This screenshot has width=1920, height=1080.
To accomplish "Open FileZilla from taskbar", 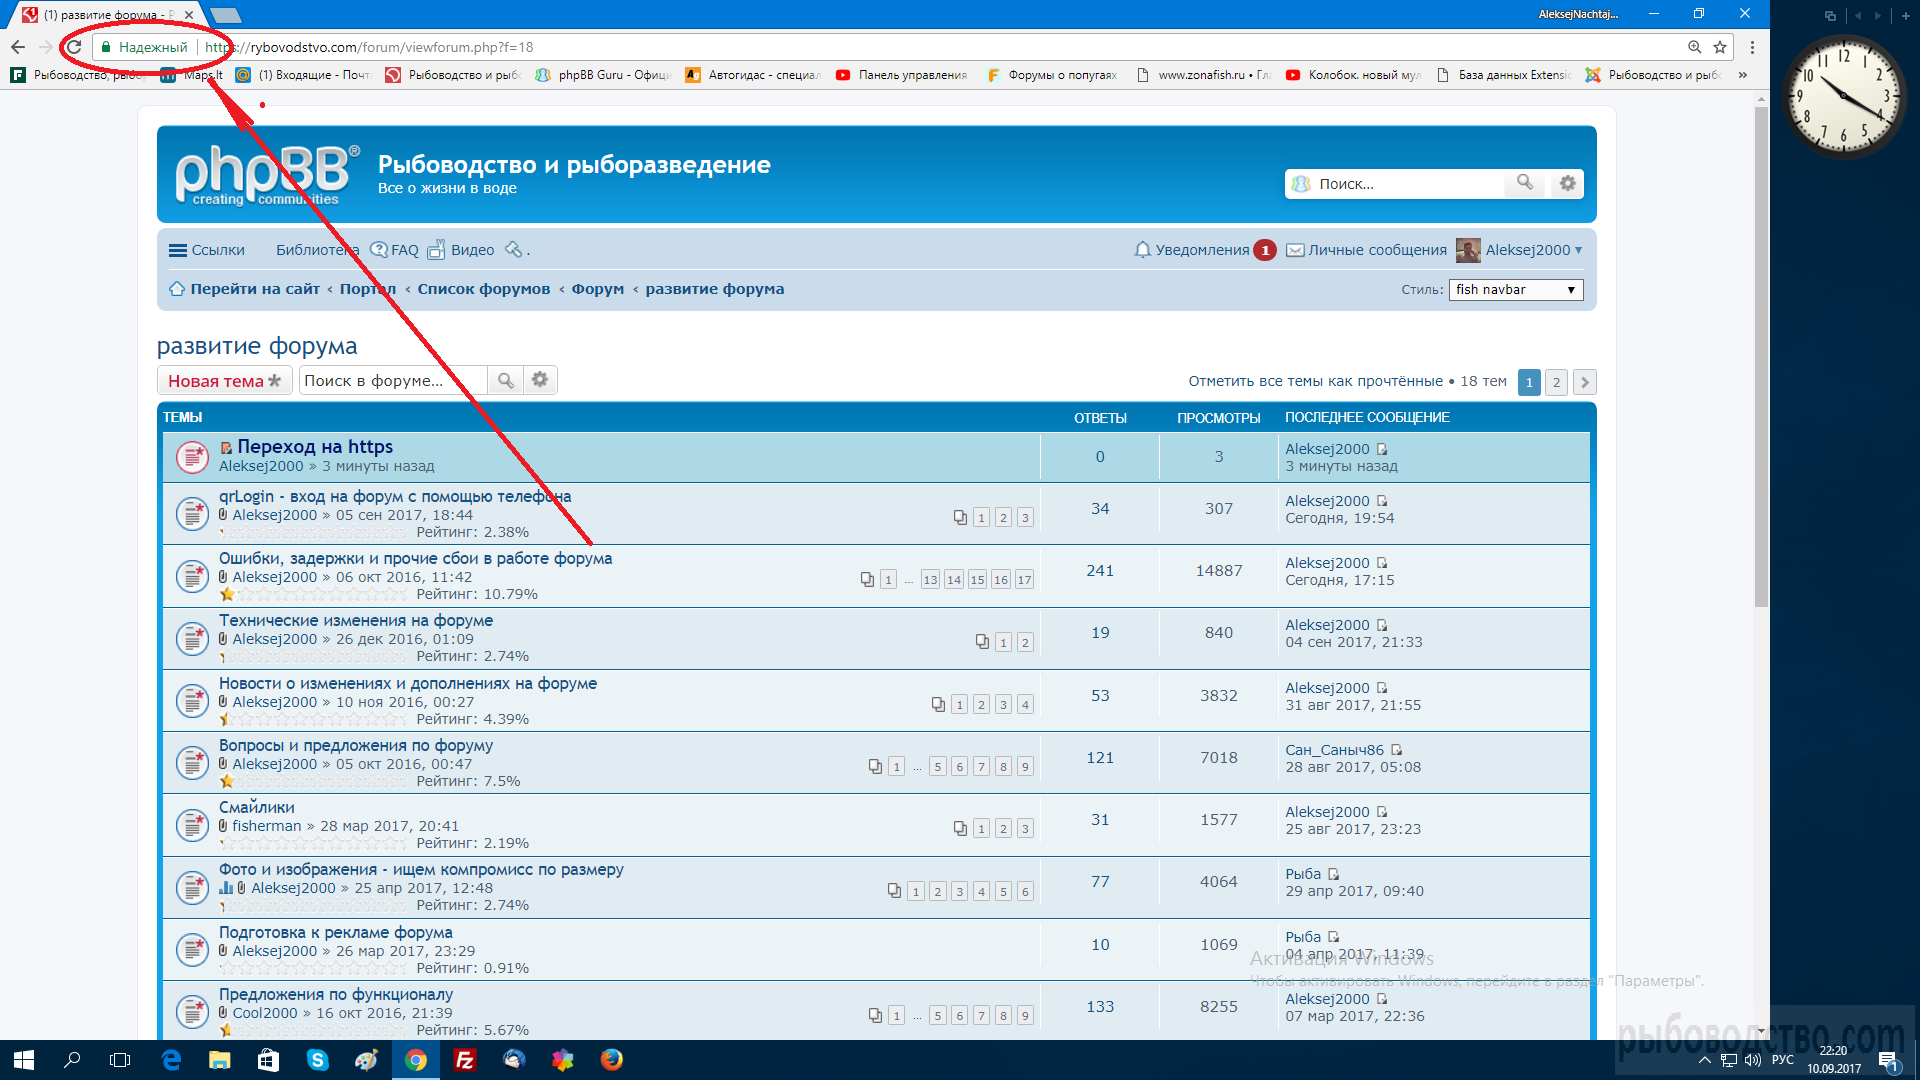I will (x=465, y=1060).
